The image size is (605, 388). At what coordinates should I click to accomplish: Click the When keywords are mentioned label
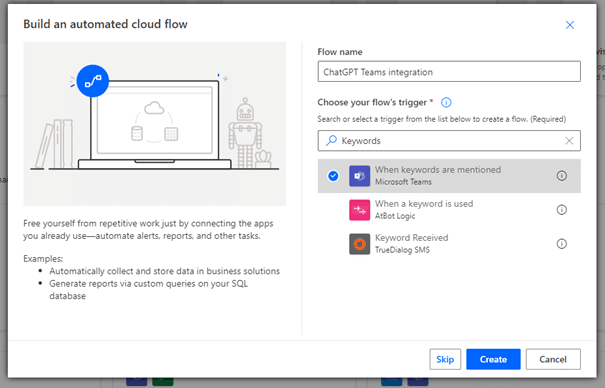pos(438,170)
